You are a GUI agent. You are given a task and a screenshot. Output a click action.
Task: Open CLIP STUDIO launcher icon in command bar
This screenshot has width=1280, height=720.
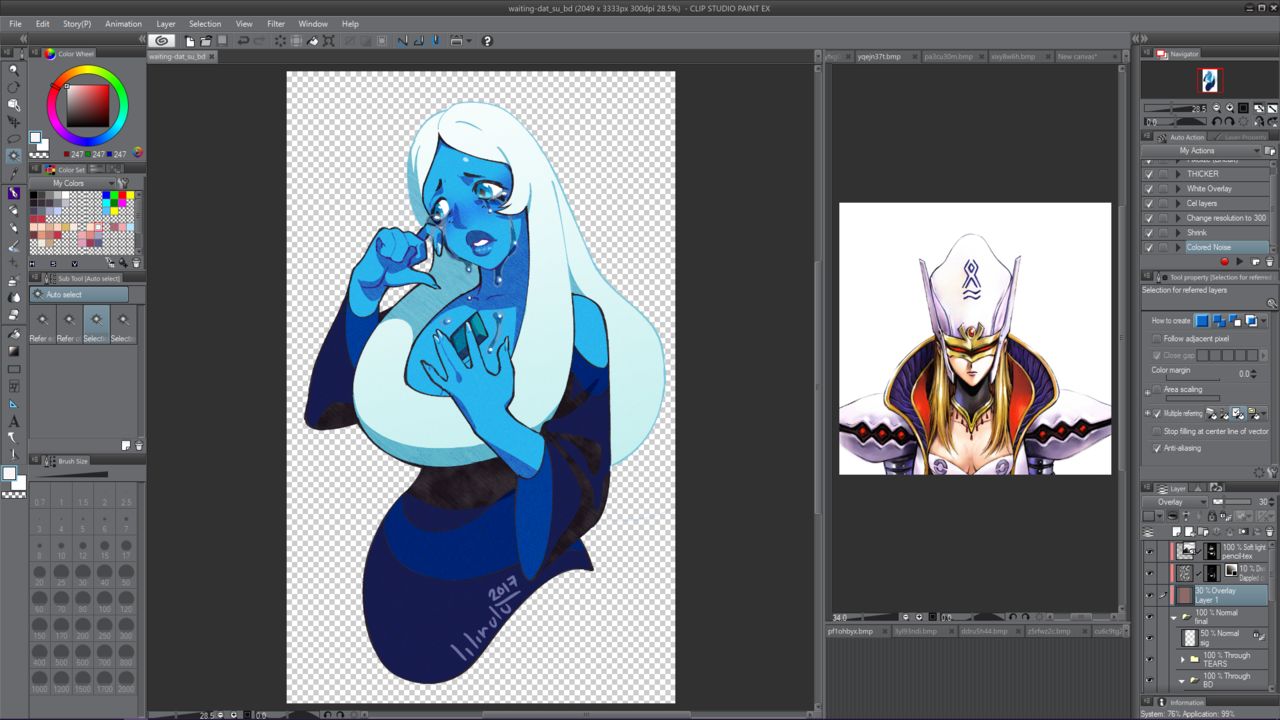pos(162,41)
